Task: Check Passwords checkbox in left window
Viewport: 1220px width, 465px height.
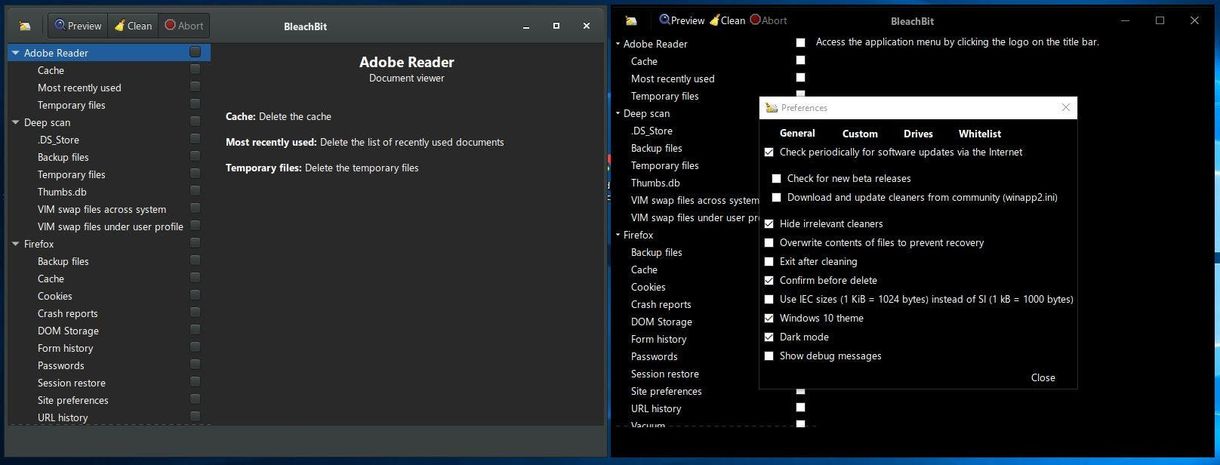Action: coord(195,365)
